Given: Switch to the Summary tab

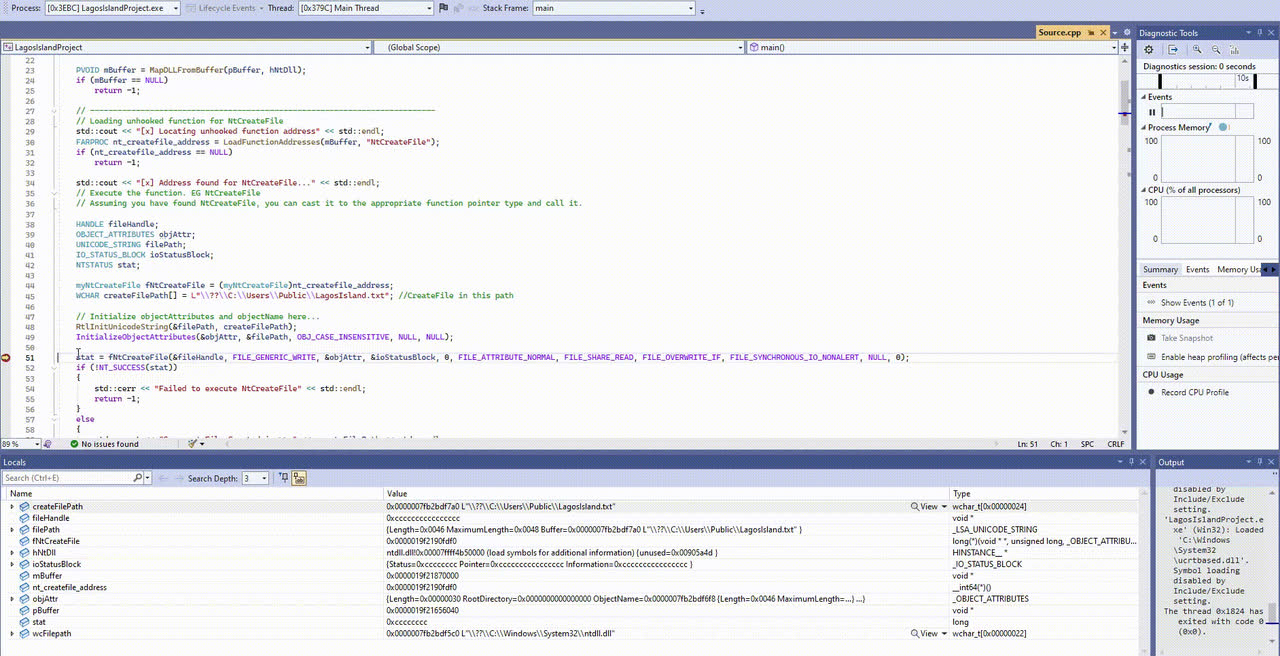Looking at the screenshot, I should pyautogui.click(x=1161, y=269).
